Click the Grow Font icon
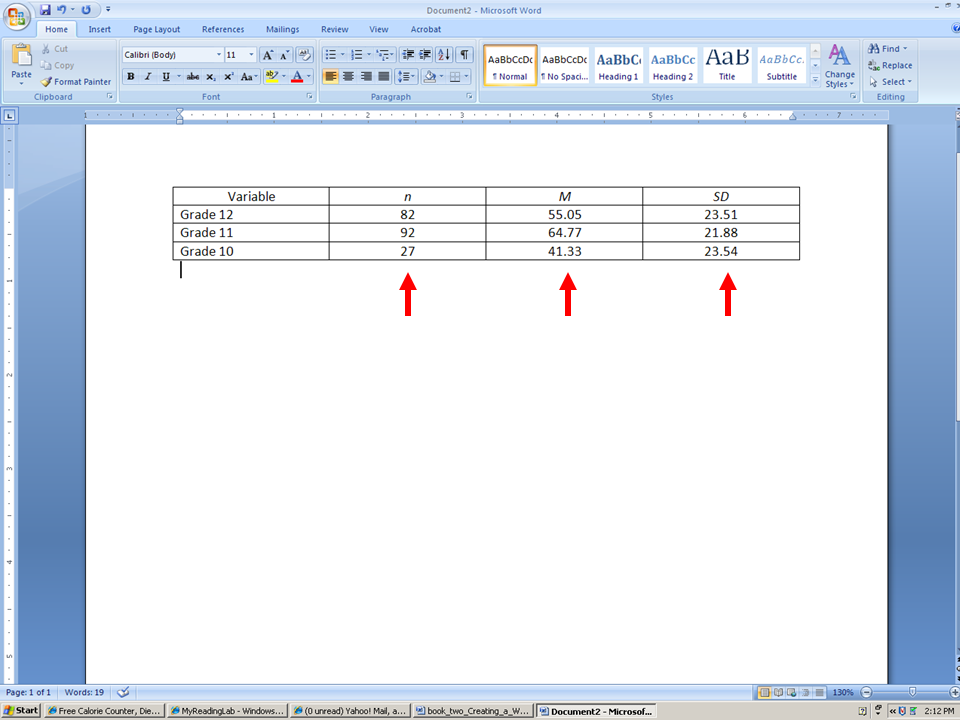 pyautogui.click(x=268, y=55)
